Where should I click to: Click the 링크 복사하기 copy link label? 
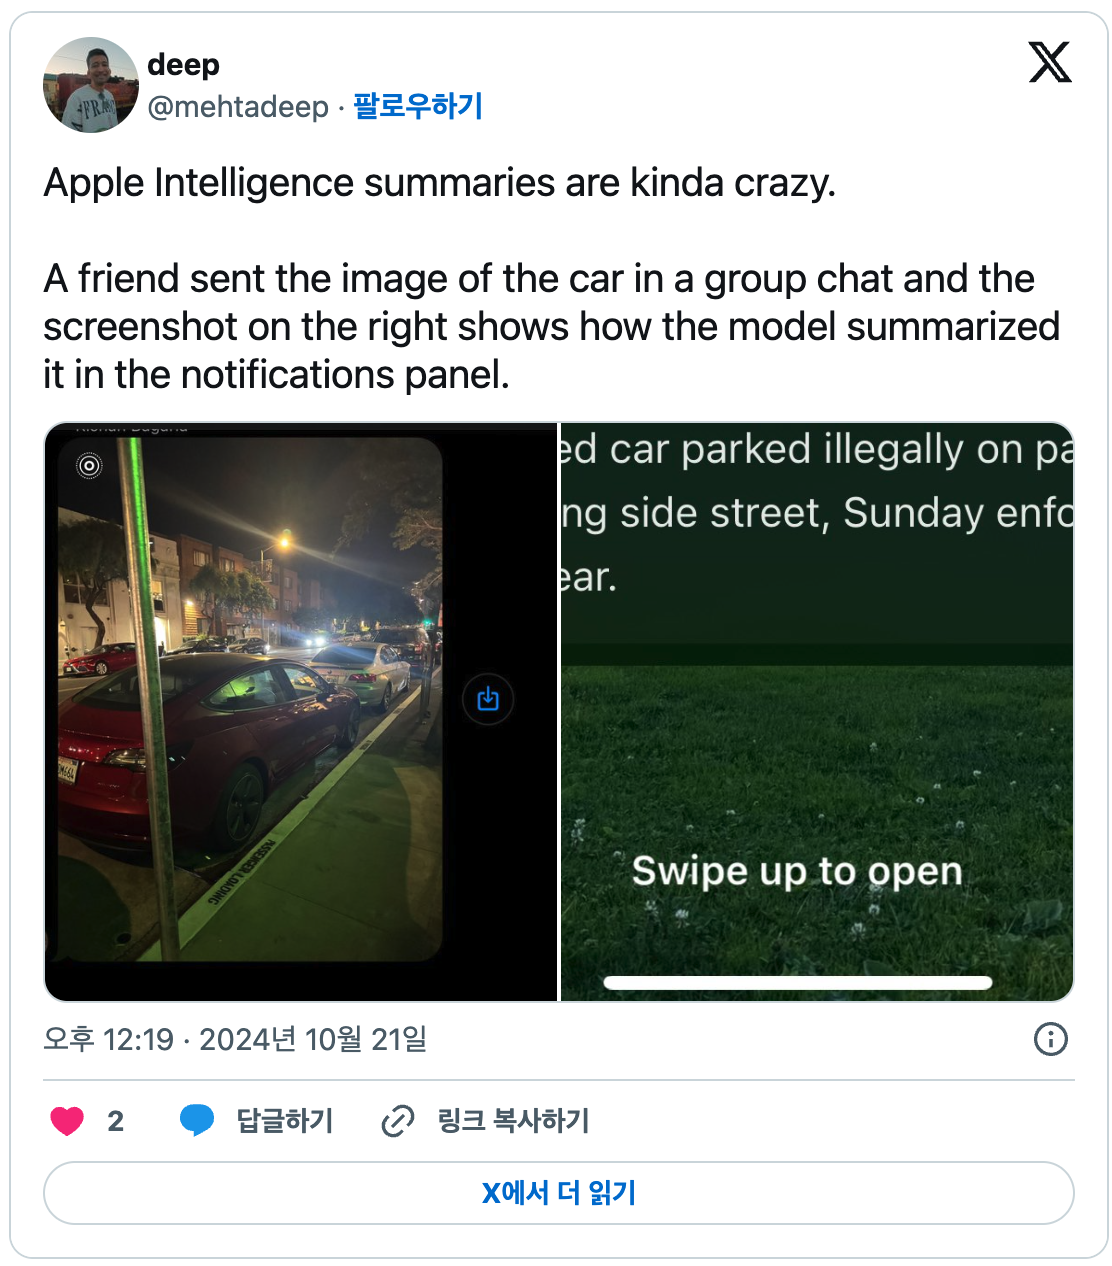pos(513,1121)
